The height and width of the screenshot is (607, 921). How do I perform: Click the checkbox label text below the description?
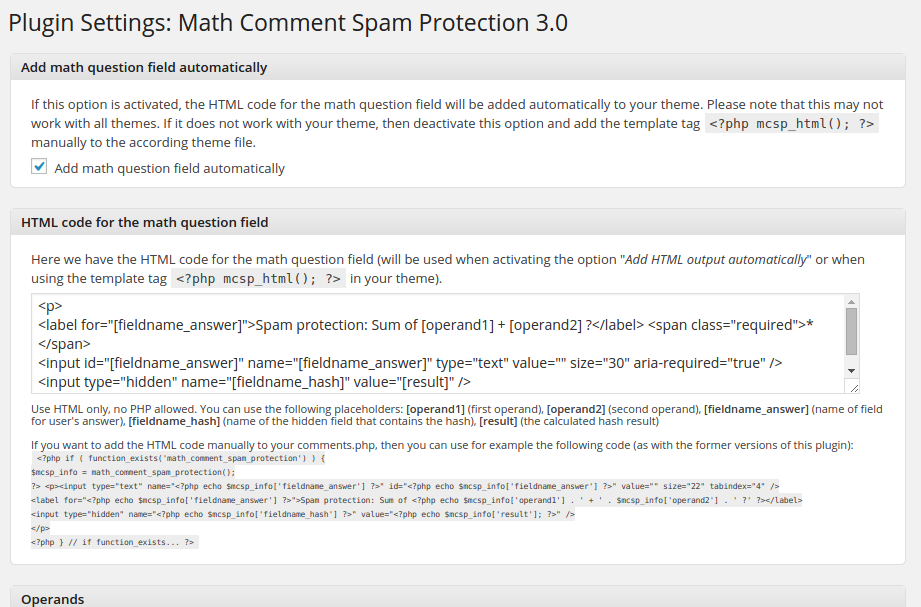169,168
